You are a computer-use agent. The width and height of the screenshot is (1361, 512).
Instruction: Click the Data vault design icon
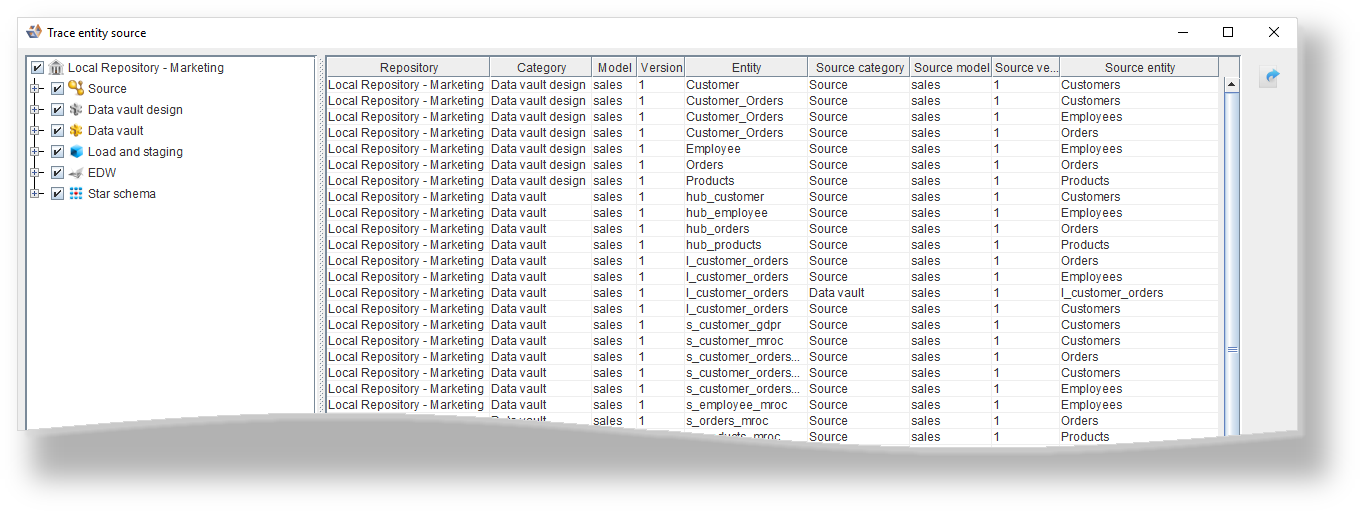pyautogui.click(x=76, y=110)
